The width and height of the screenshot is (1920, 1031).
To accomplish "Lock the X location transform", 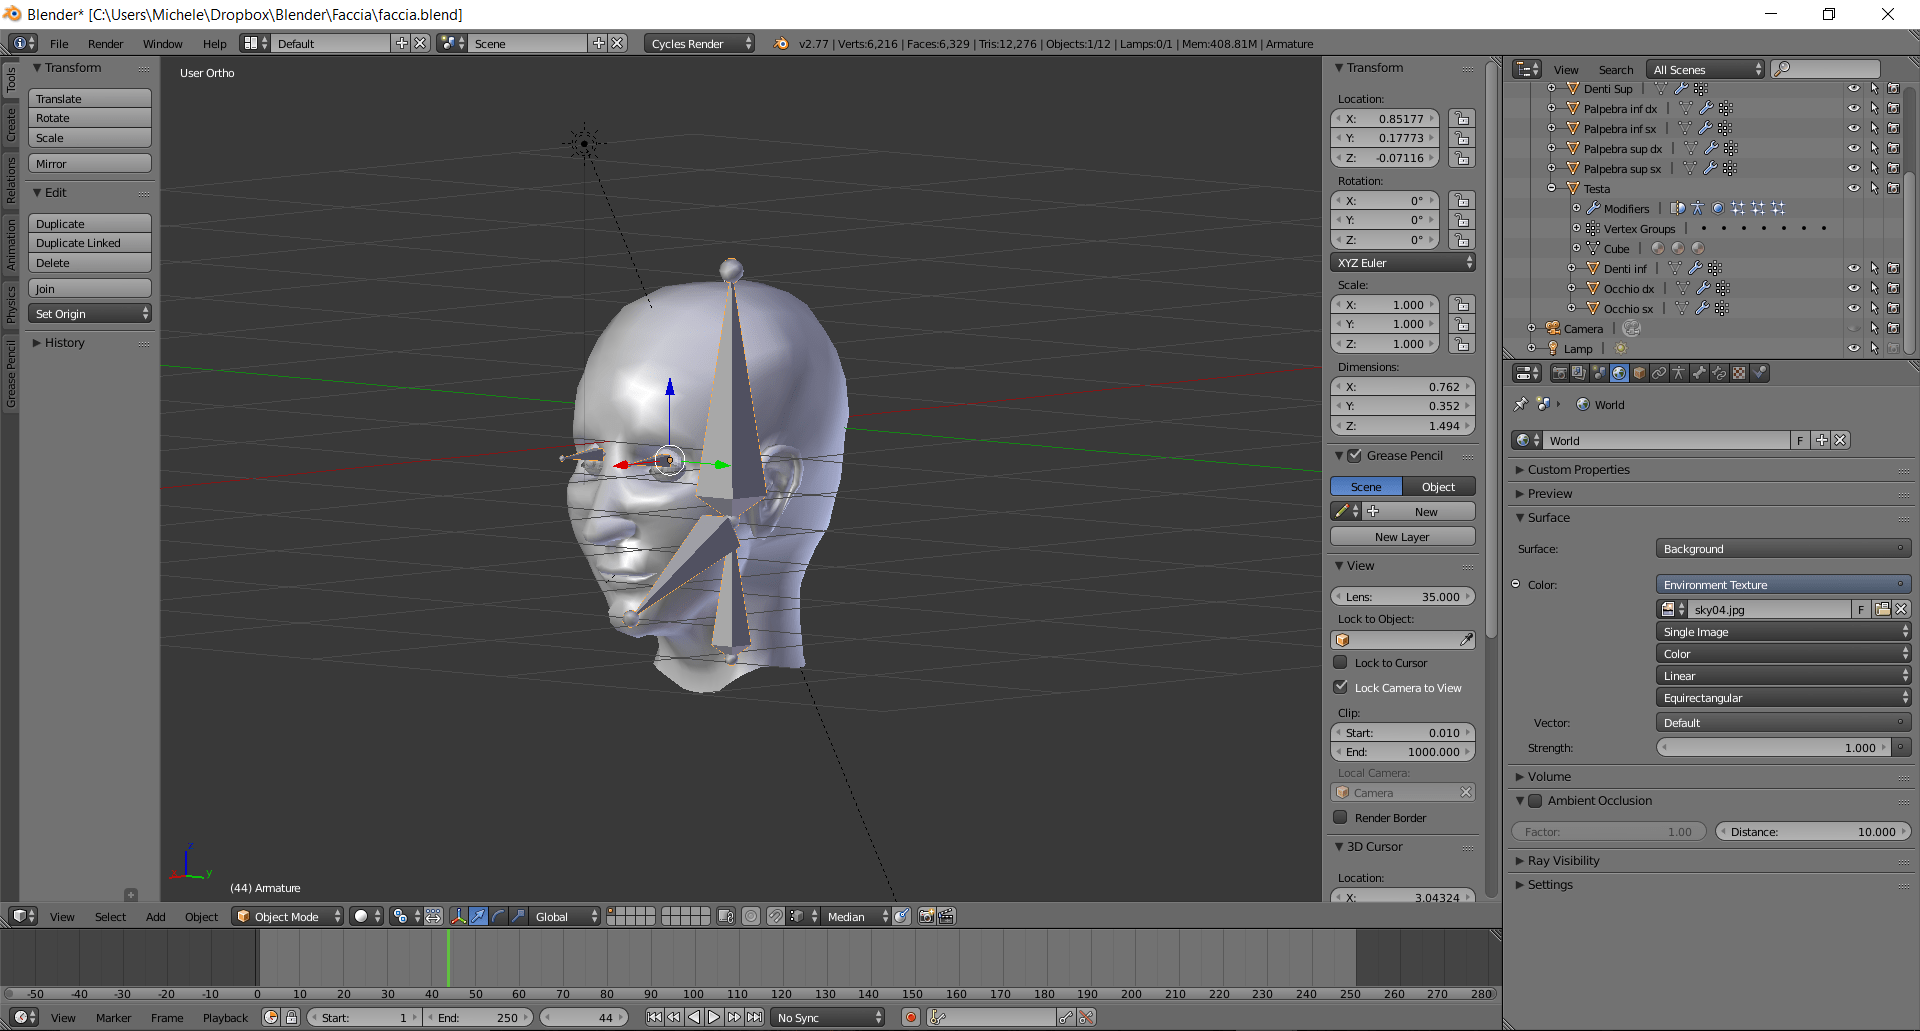I will click(1462, 118).
